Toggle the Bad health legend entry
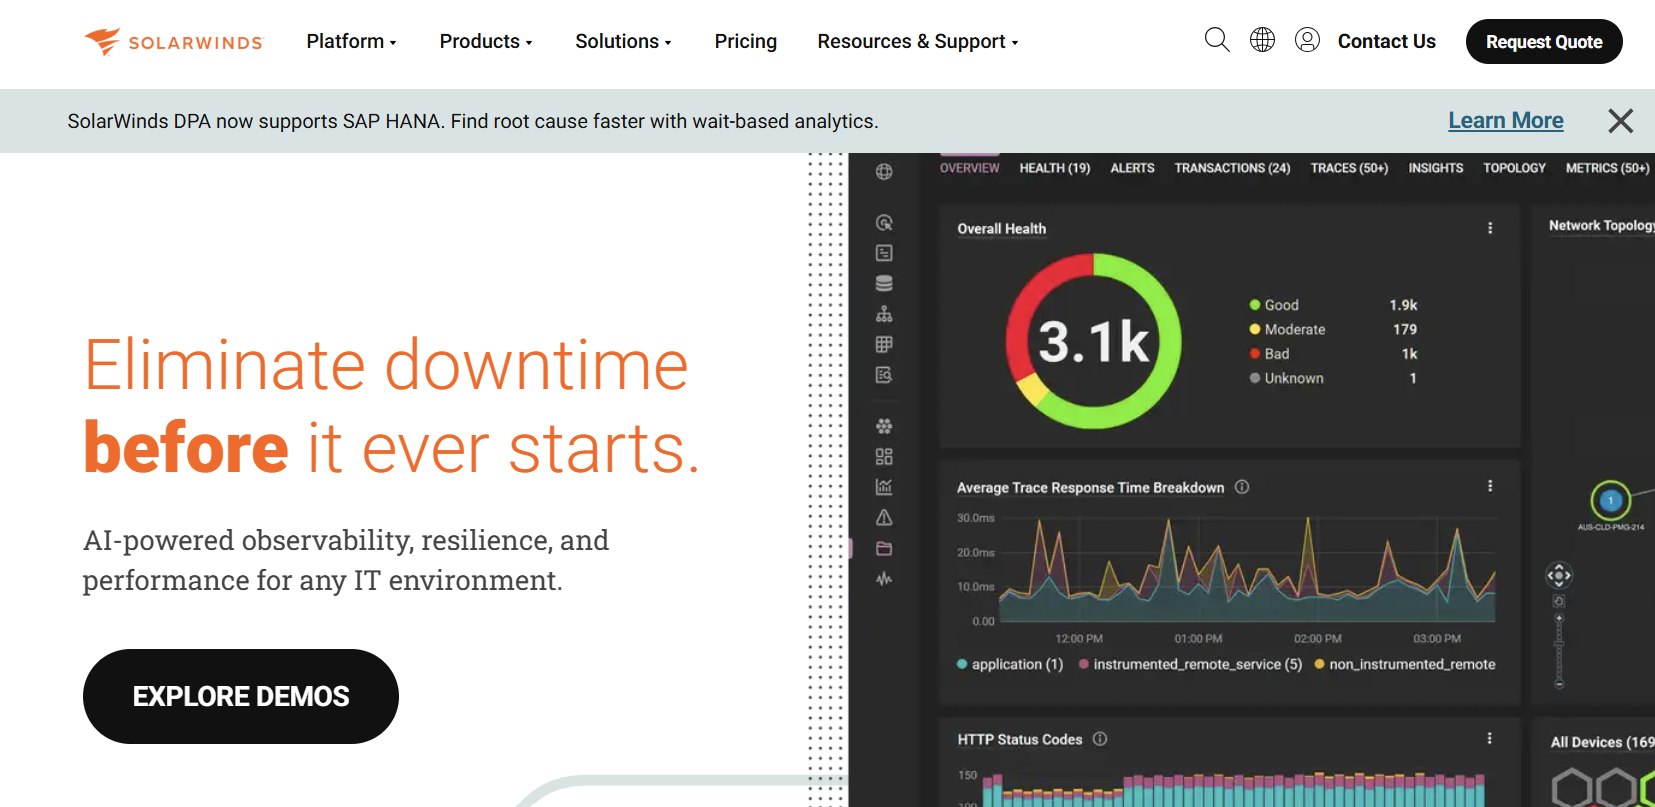Screen dimensions: 1655x807 (1269, 354)
